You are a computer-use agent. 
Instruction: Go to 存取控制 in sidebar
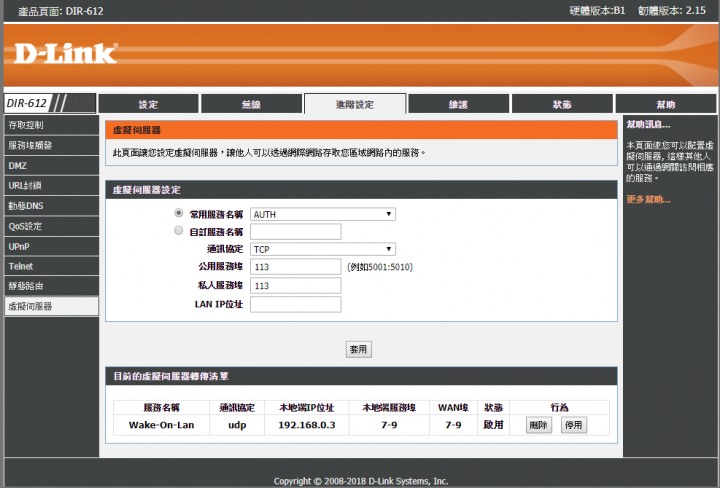point(51,125)
